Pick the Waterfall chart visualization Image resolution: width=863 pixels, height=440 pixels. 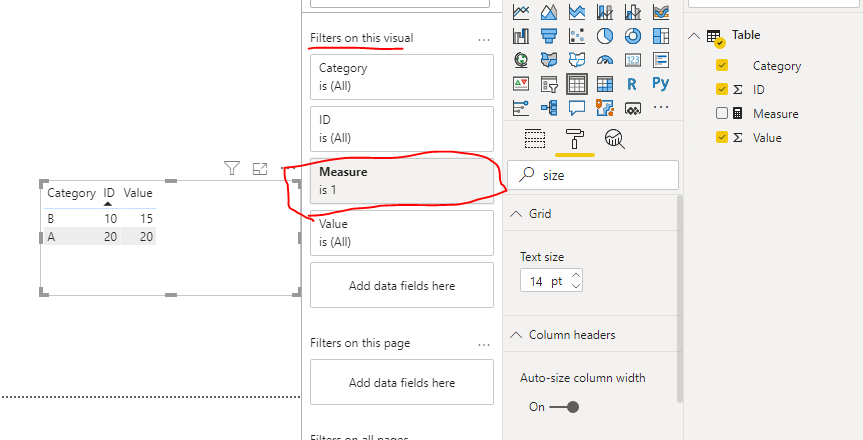521,36
